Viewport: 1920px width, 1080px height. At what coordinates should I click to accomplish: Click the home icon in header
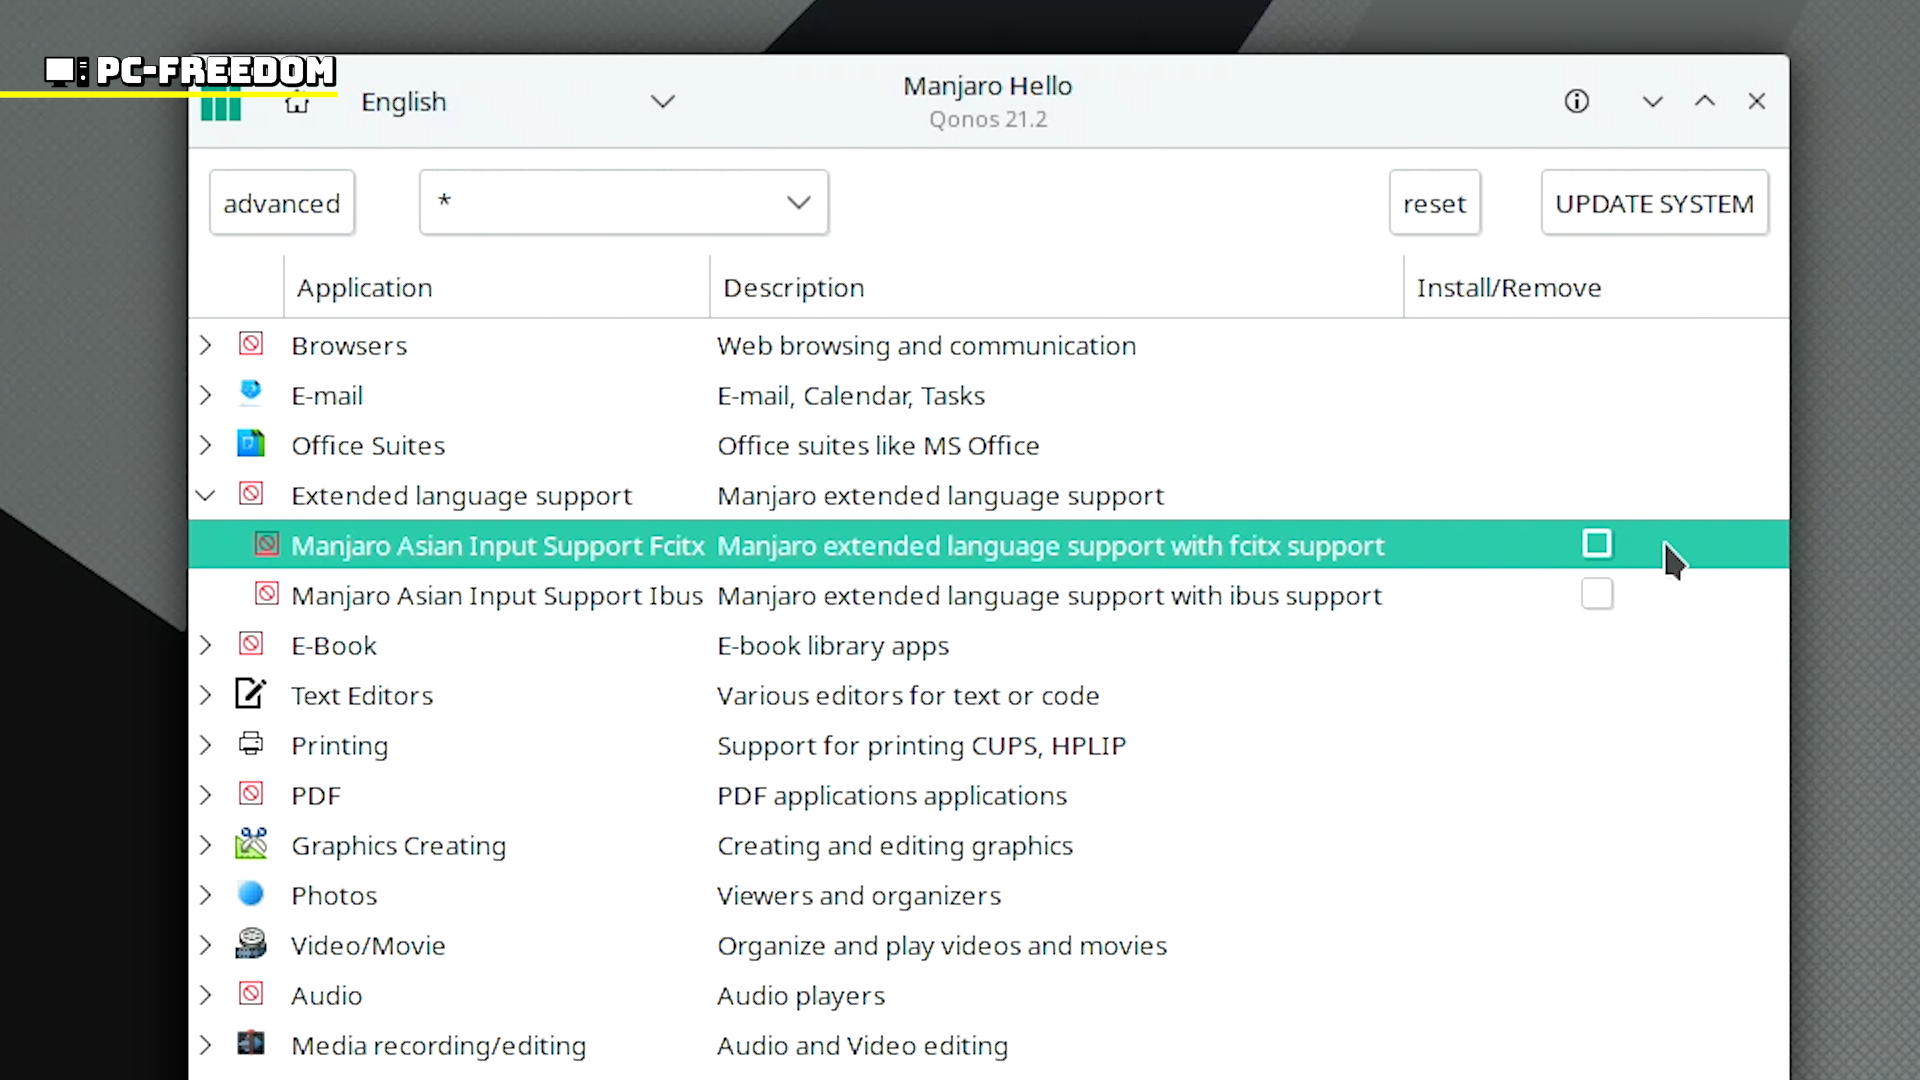coord(297,103)
